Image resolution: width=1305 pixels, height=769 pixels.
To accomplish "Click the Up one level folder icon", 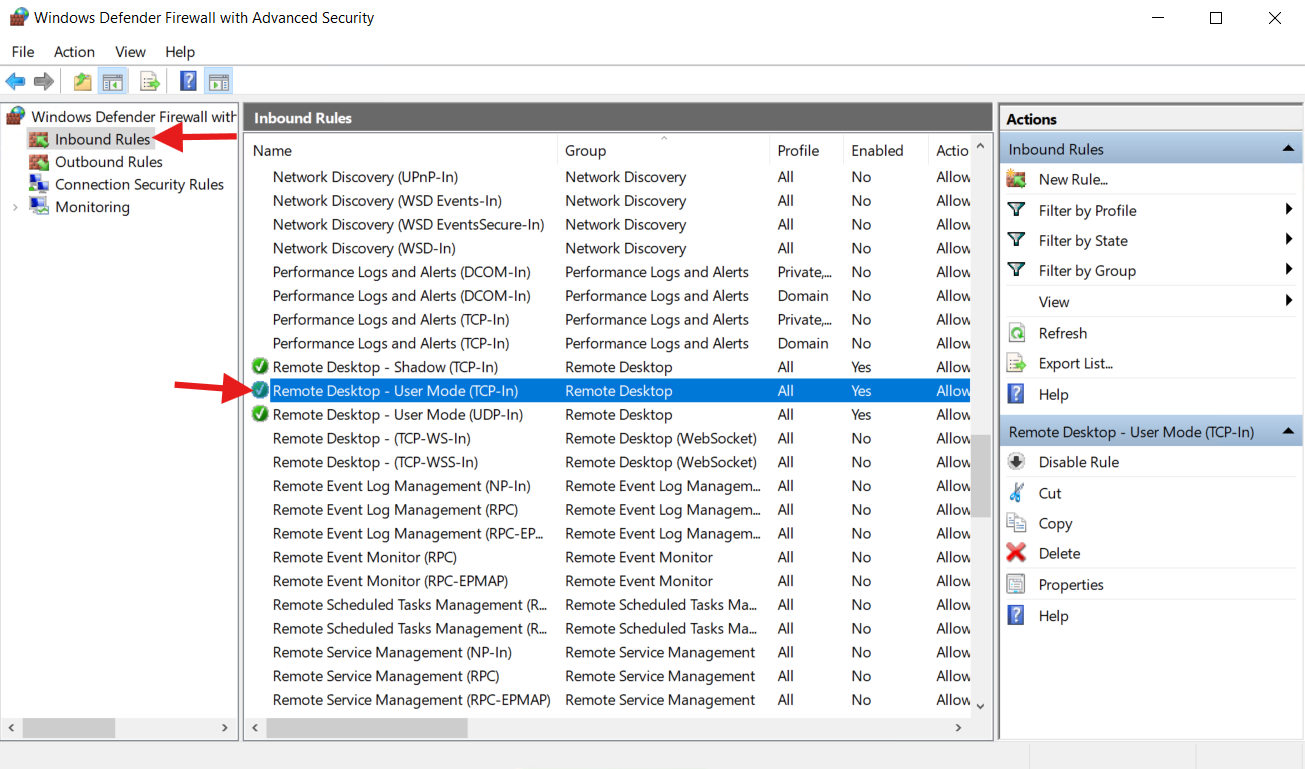I will pos(83,81).
